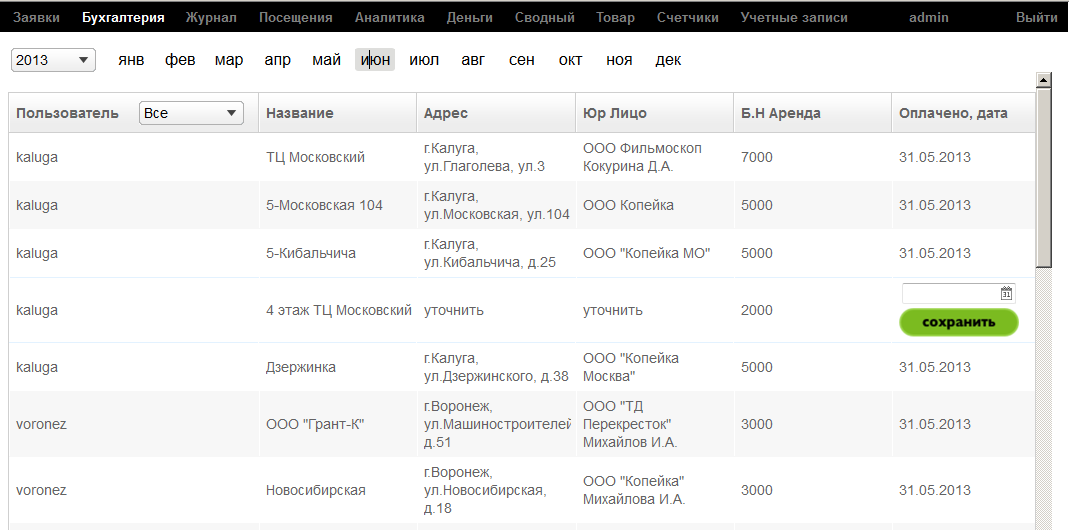Click Выйти to log out
The height and width of the screenshot is (530, 1069).
tap(1036, 18)
